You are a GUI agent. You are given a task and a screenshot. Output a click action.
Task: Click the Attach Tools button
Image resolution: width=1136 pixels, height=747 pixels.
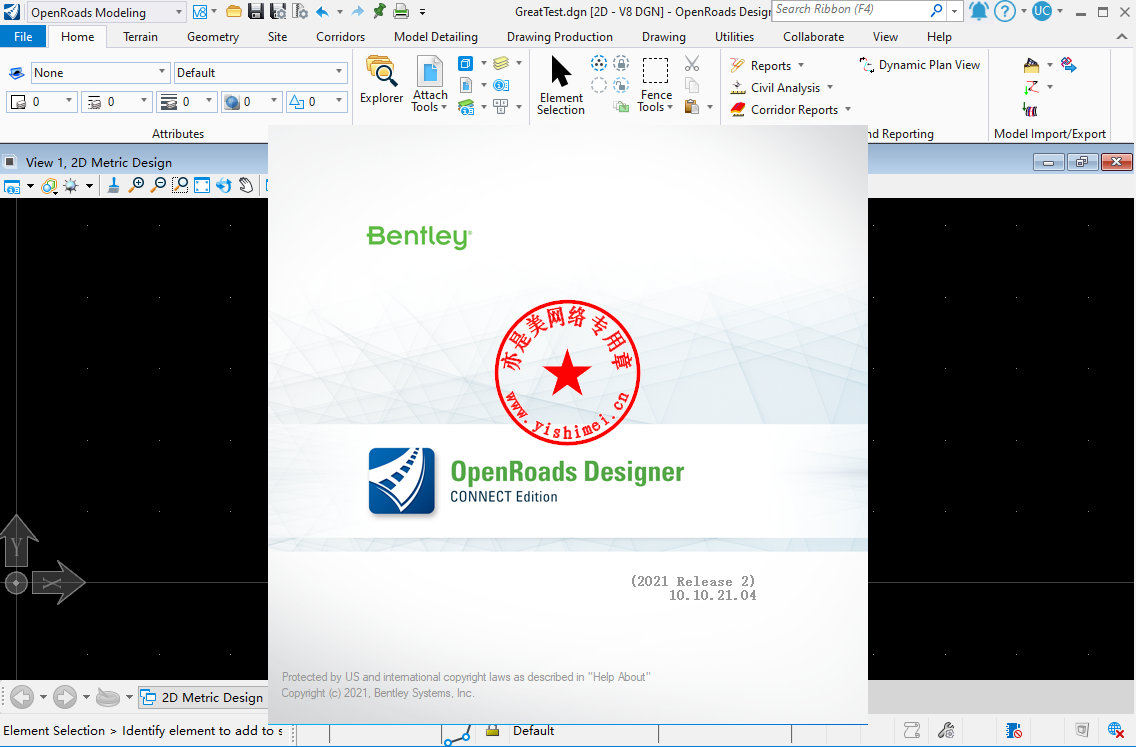[430, 85]
